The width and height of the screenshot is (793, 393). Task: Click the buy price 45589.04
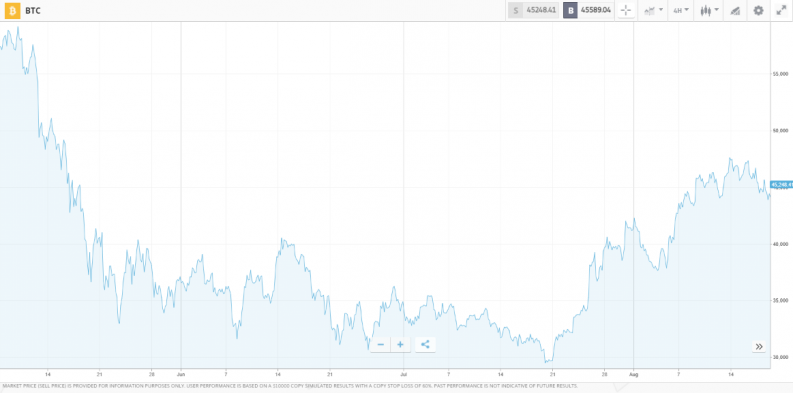[x=596, y=10]
